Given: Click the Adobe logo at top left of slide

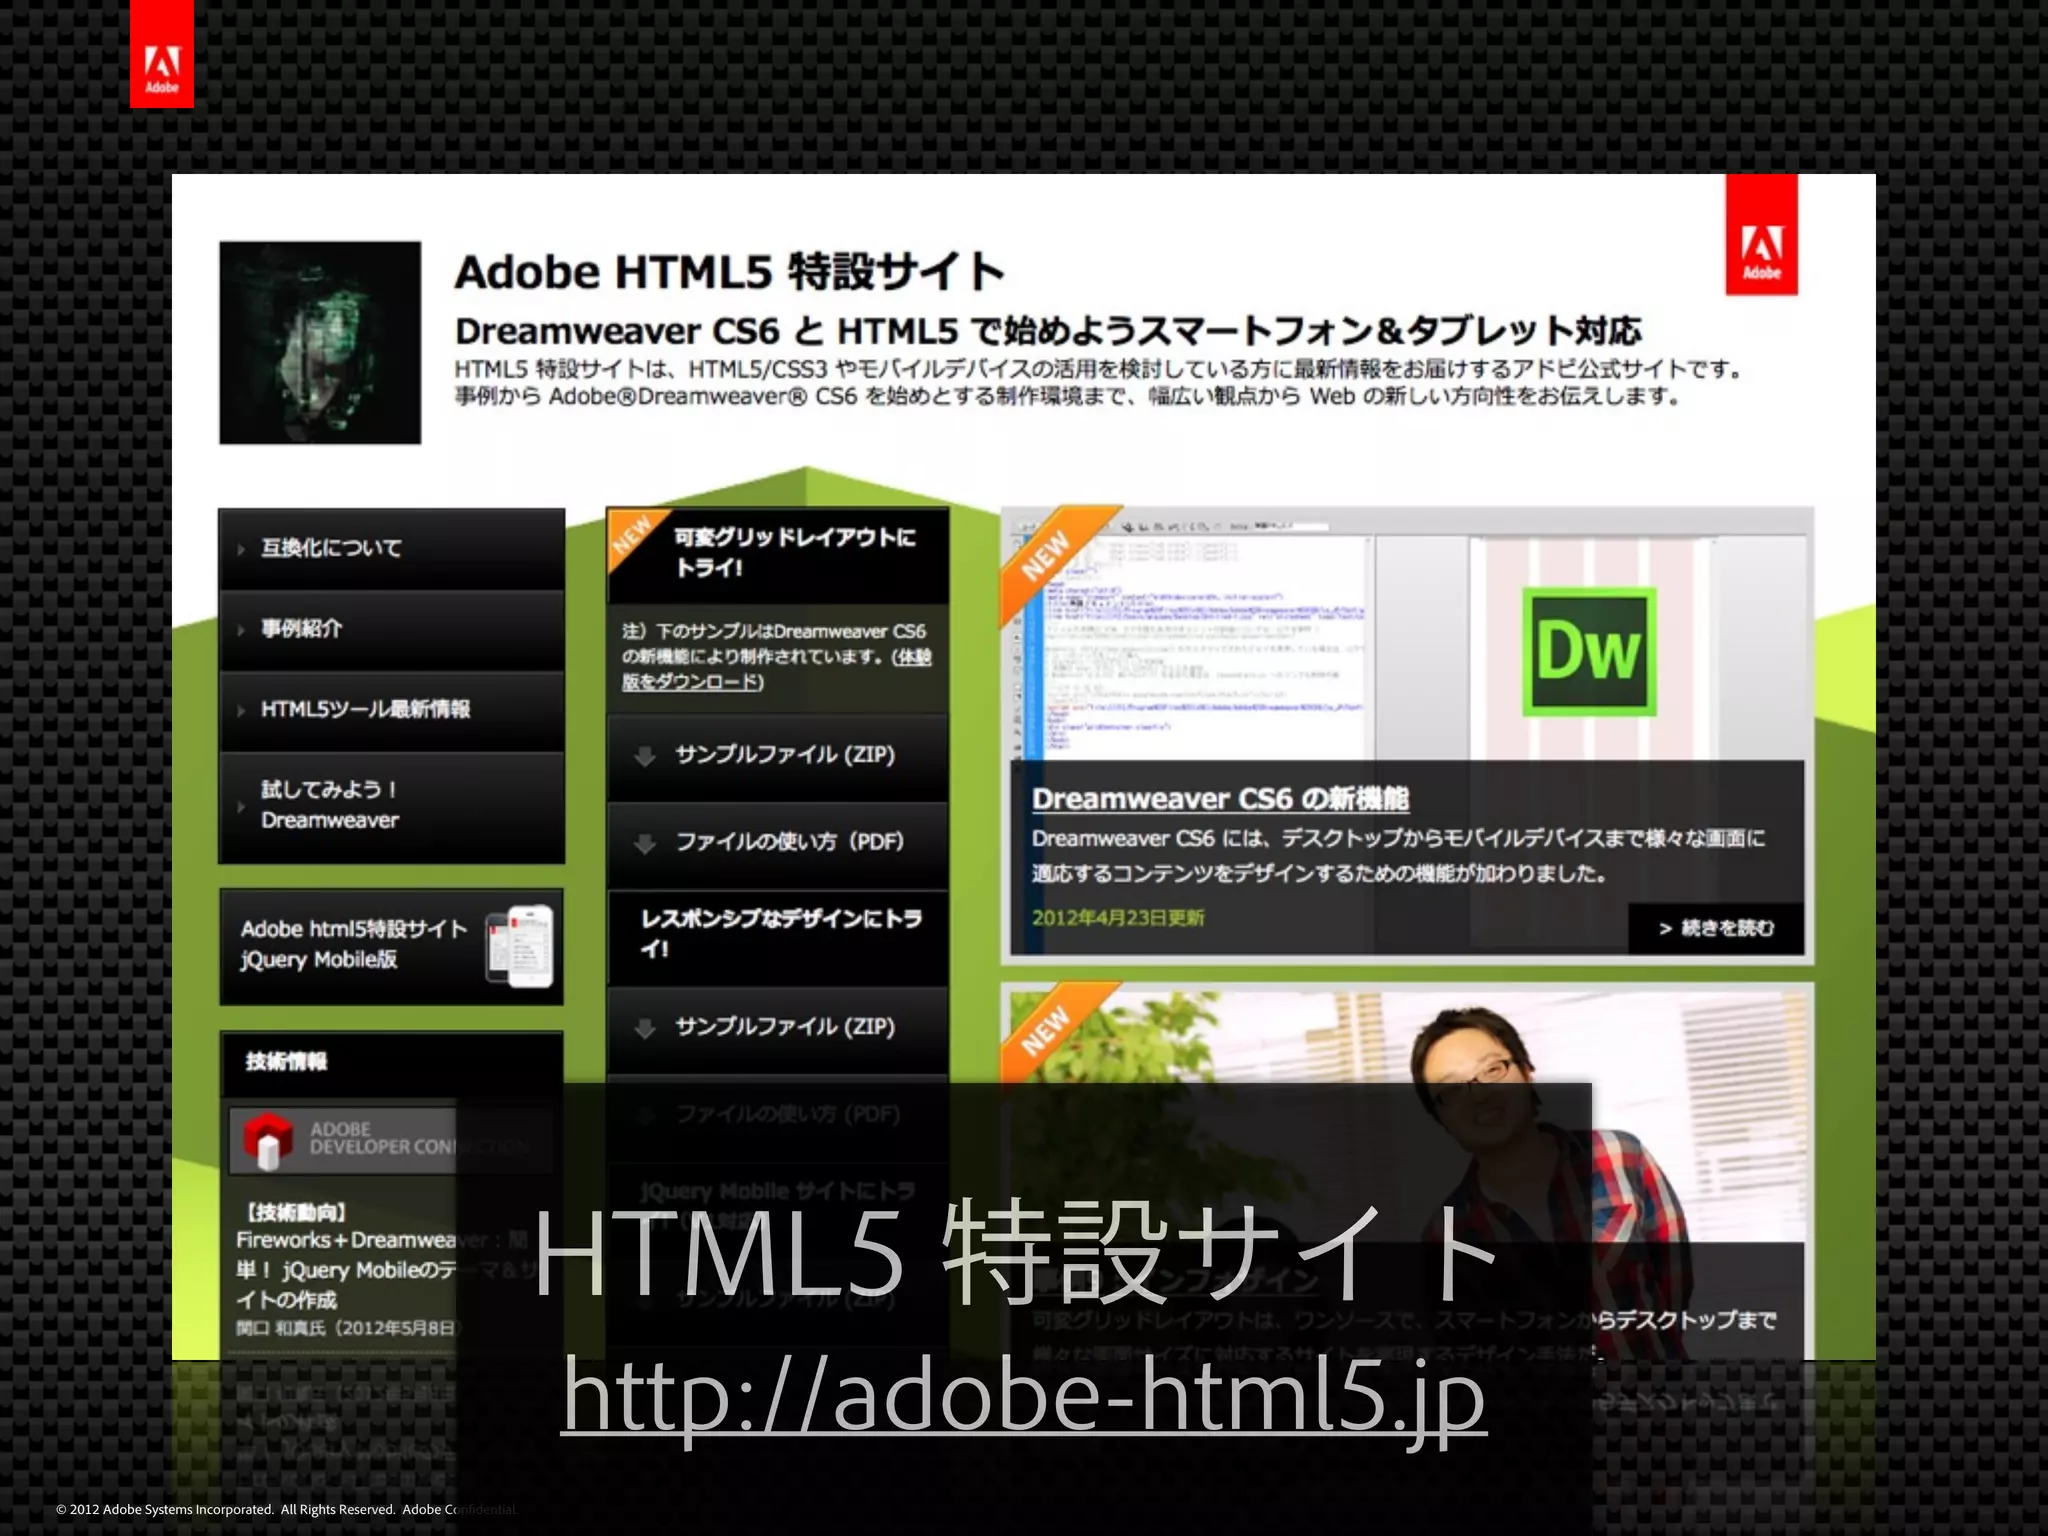Looking at the screenshot, I should click(x=161, y=54).
